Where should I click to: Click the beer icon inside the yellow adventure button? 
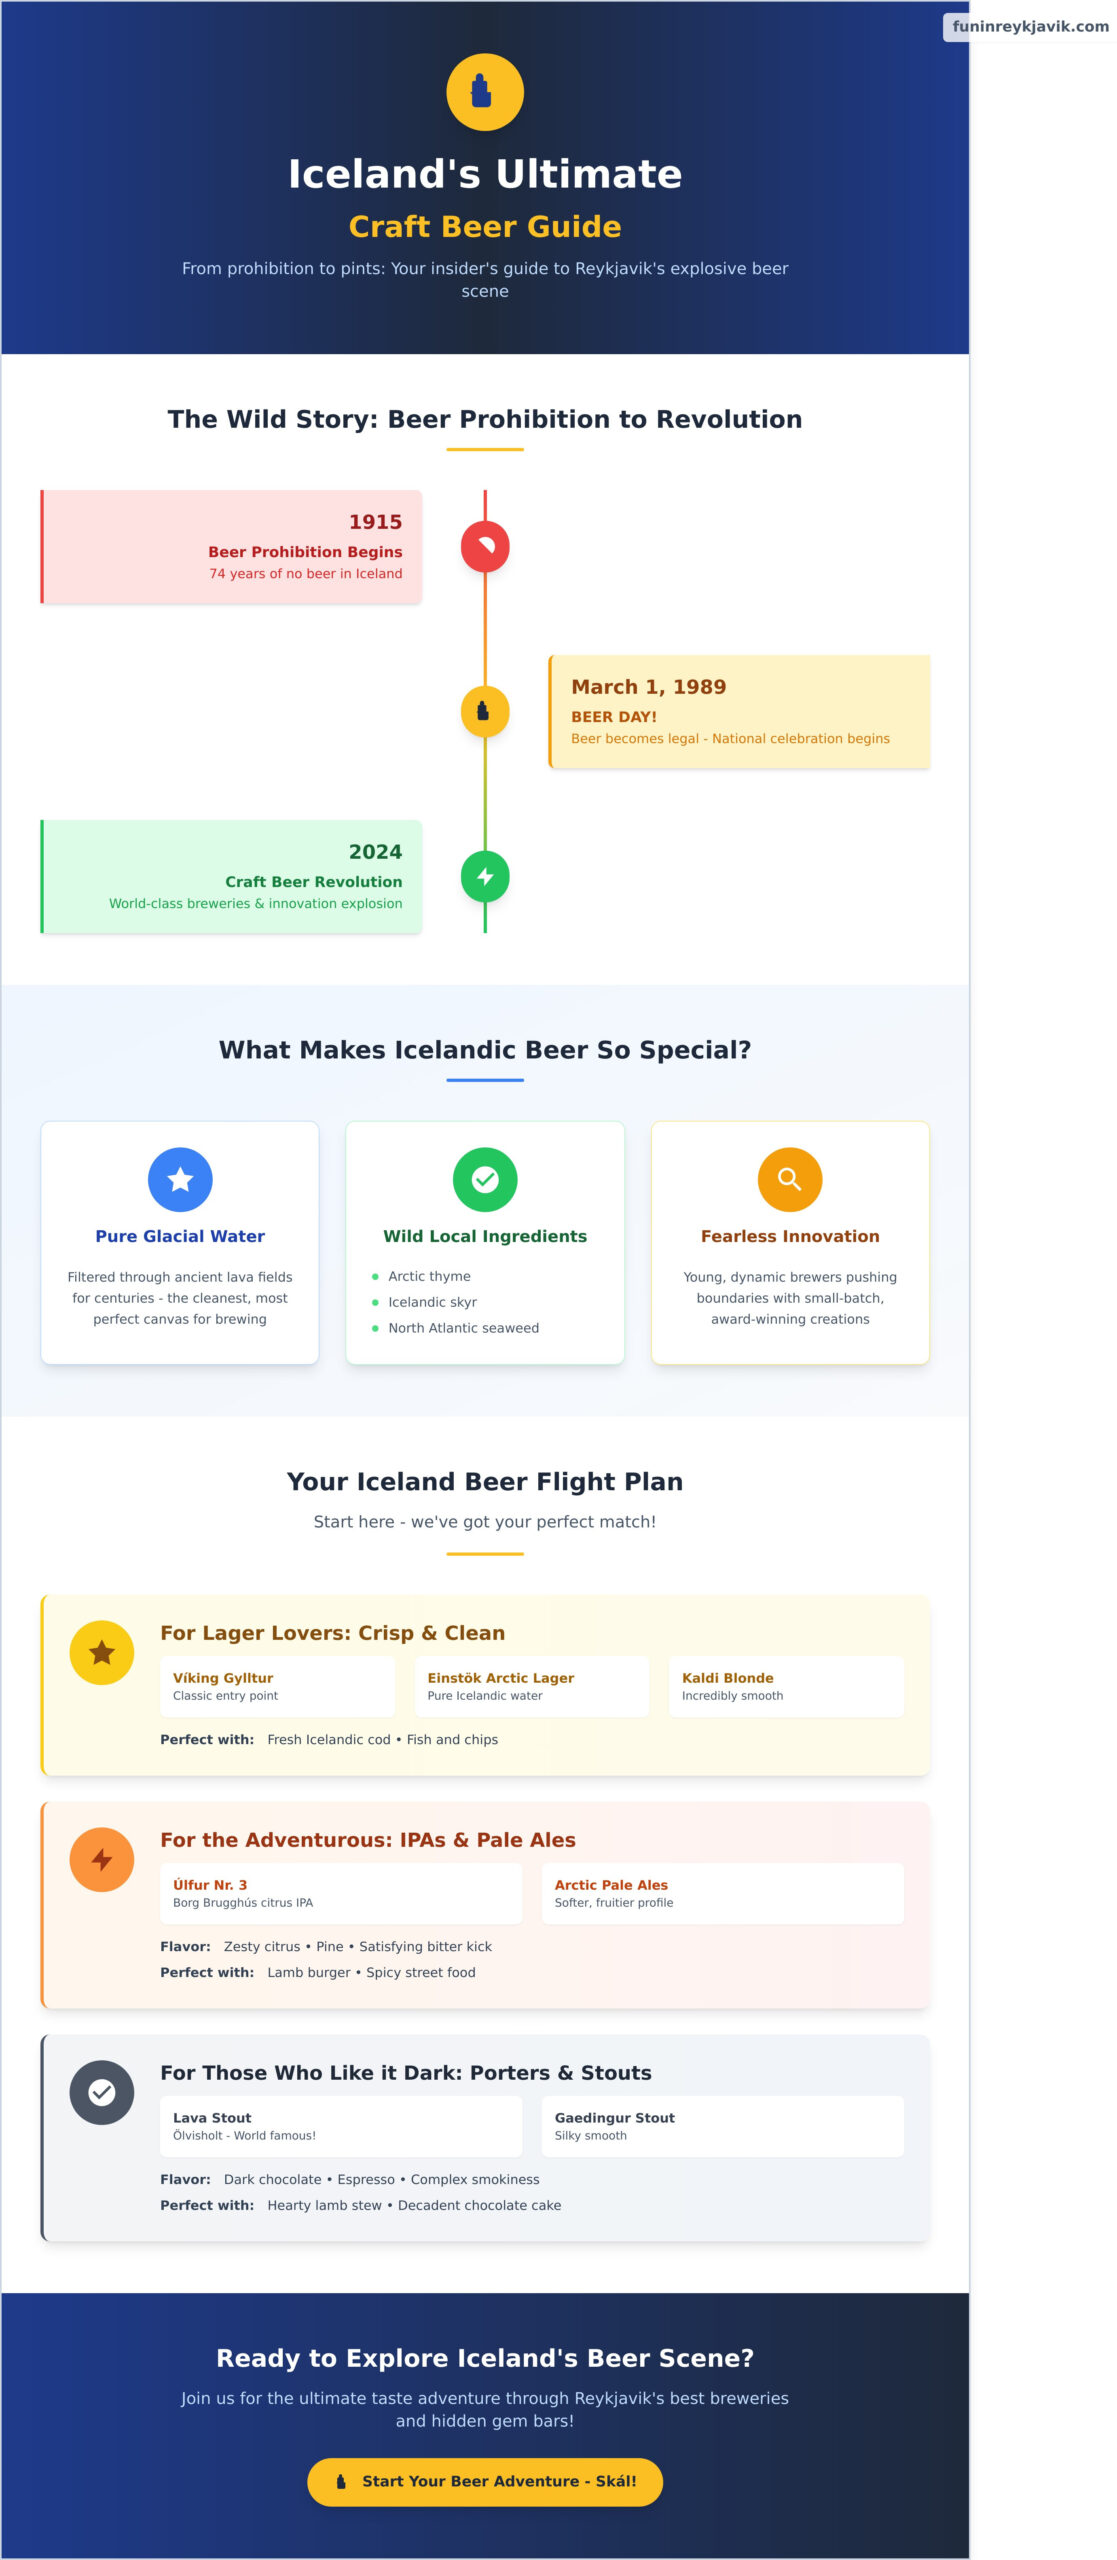click(340, 2481)
